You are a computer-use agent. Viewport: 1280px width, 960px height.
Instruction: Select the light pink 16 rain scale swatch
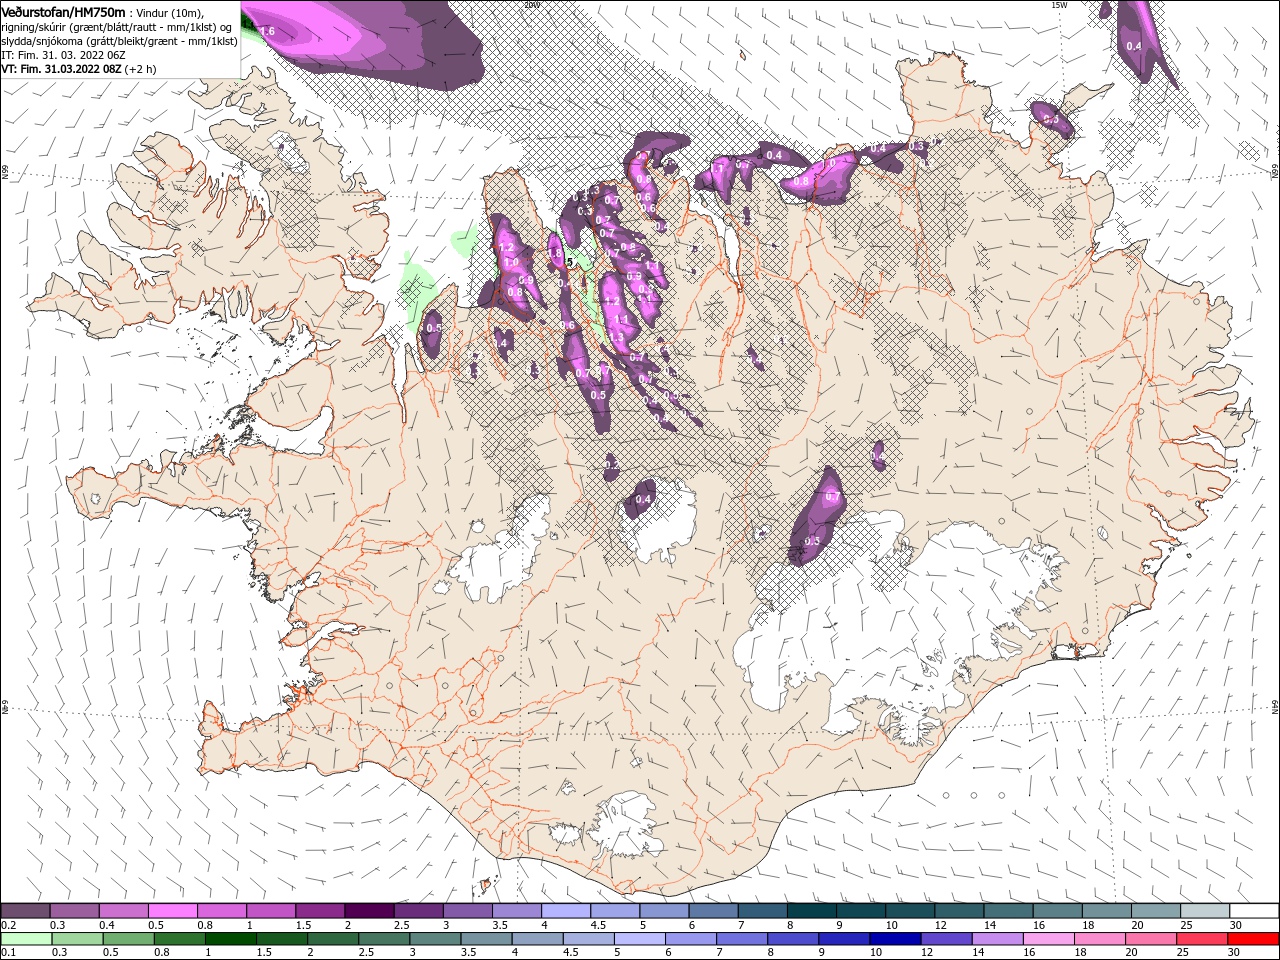coord(1050,939)
